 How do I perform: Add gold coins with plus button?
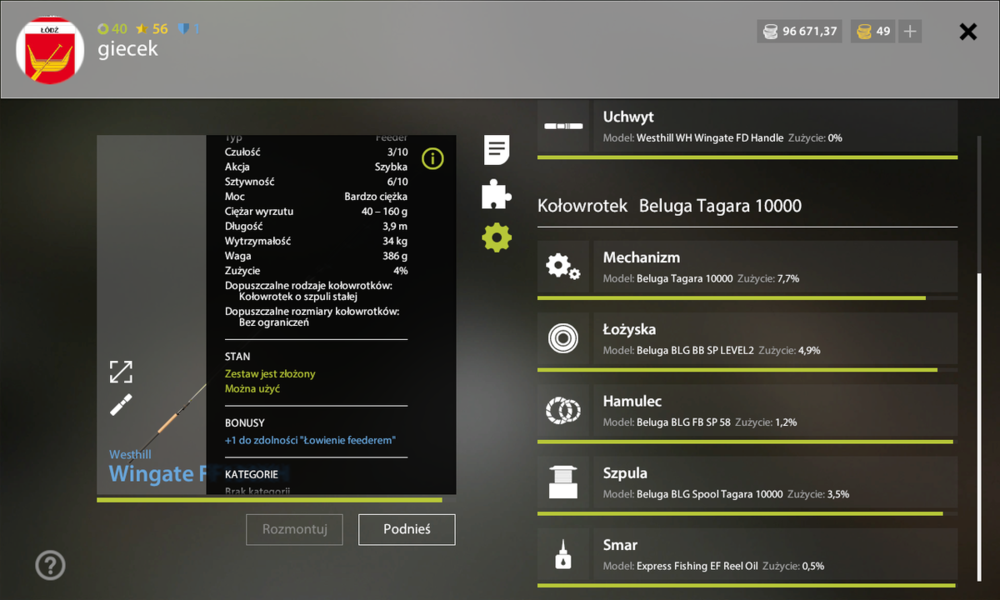(x=910, y=31)
